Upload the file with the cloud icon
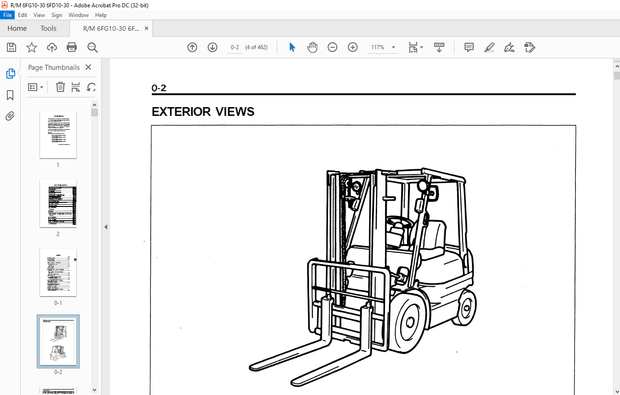 pyautogui.click(x=52, y=47)
